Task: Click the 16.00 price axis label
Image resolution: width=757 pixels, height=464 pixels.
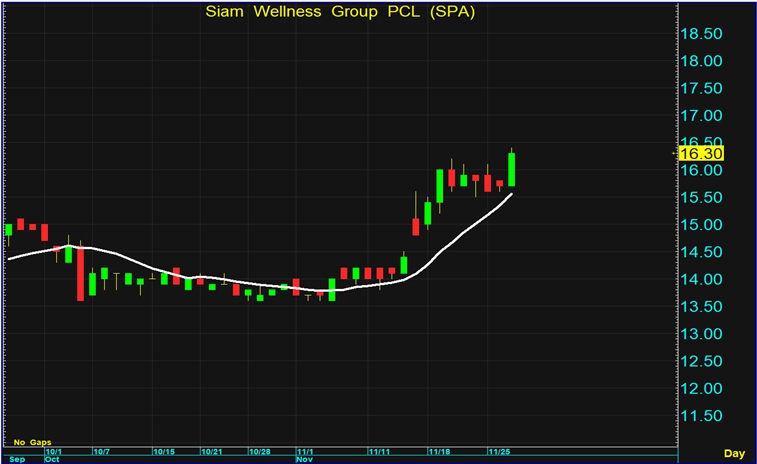Action: 701,170
